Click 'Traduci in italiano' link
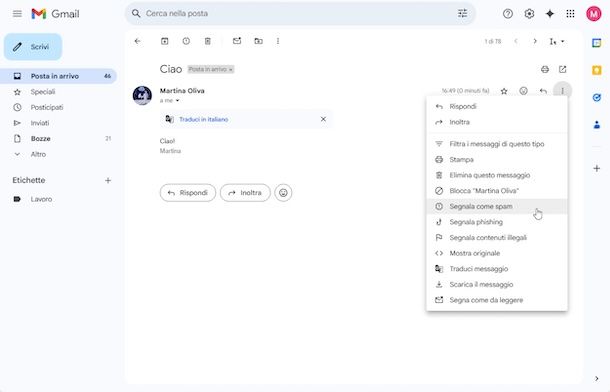Viewport: 610px width, 392px height. (203, 119)
